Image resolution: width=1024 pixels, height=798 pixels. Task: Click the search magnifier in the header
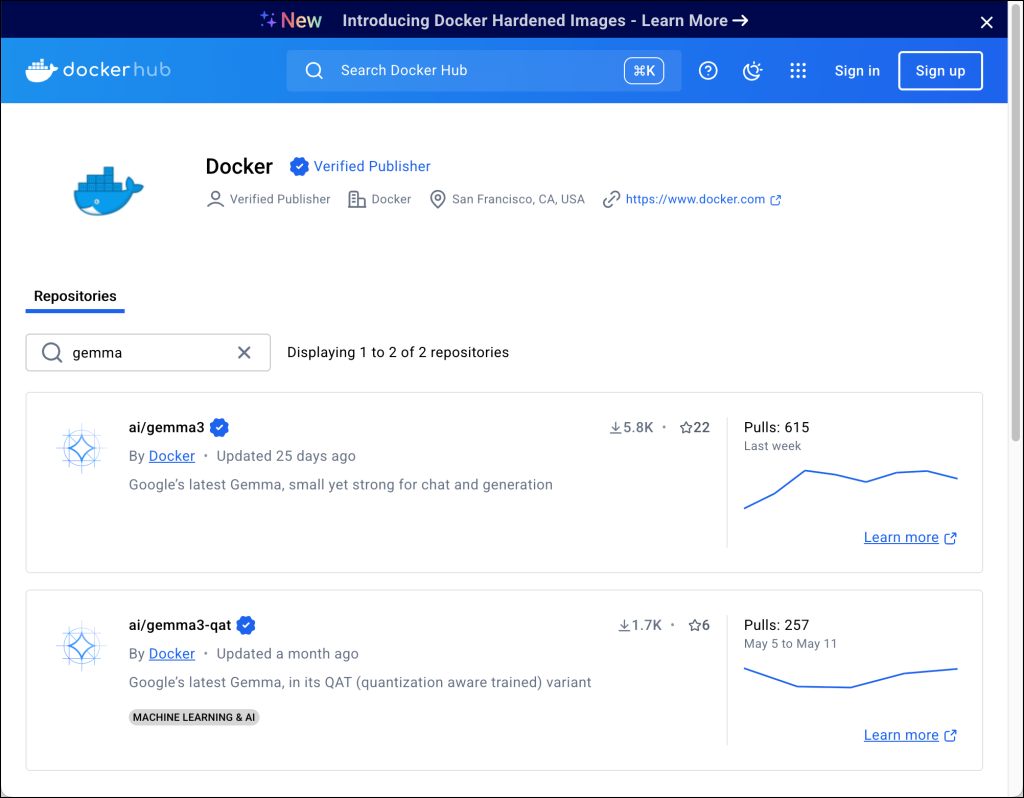pos(314,71)
